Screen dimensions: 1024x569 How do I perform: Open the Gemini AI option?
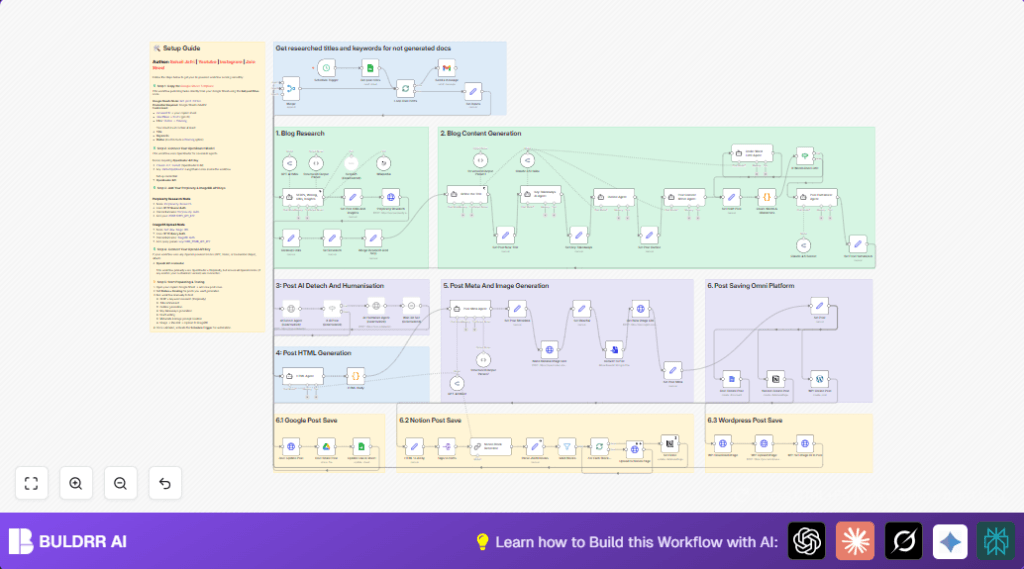tap(950, 541)
